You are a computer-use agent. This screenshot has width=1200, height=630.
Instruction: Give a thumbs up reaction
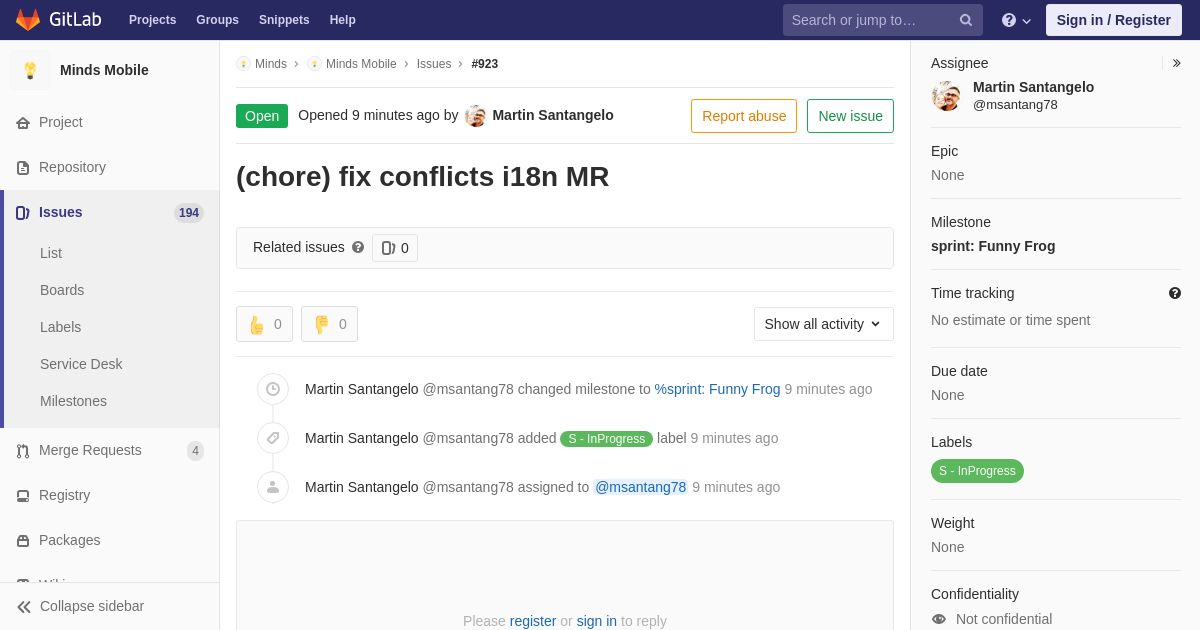(x=264, y=324)
